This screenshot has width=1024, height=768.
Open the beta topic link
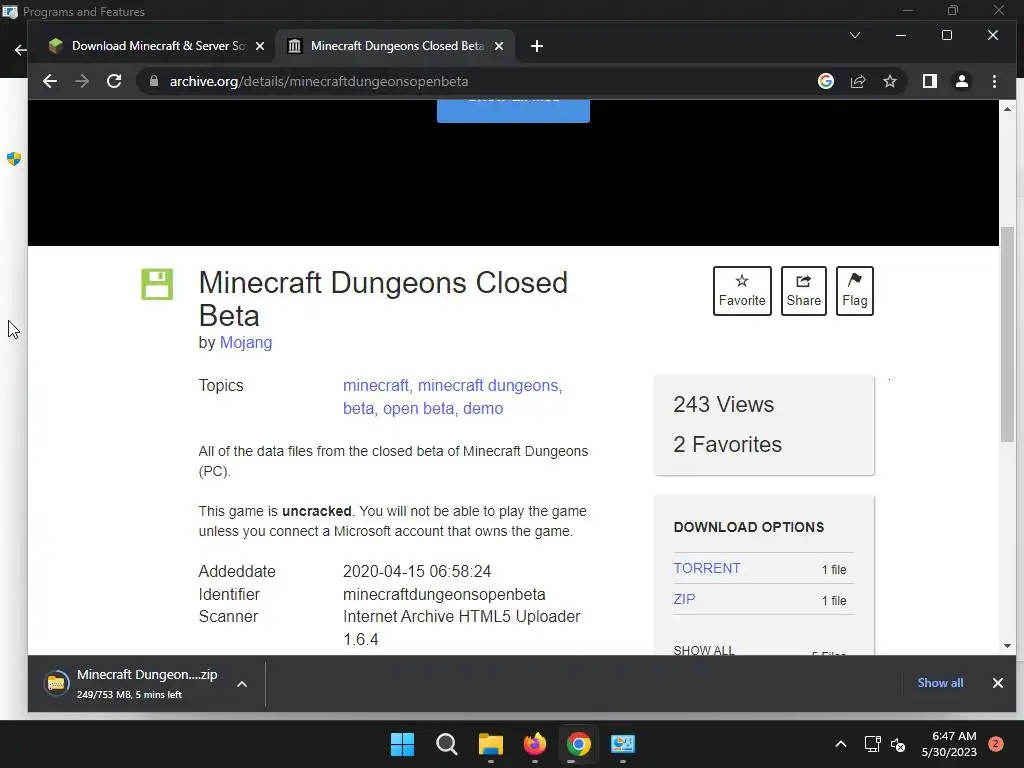(x=359, y=408)
